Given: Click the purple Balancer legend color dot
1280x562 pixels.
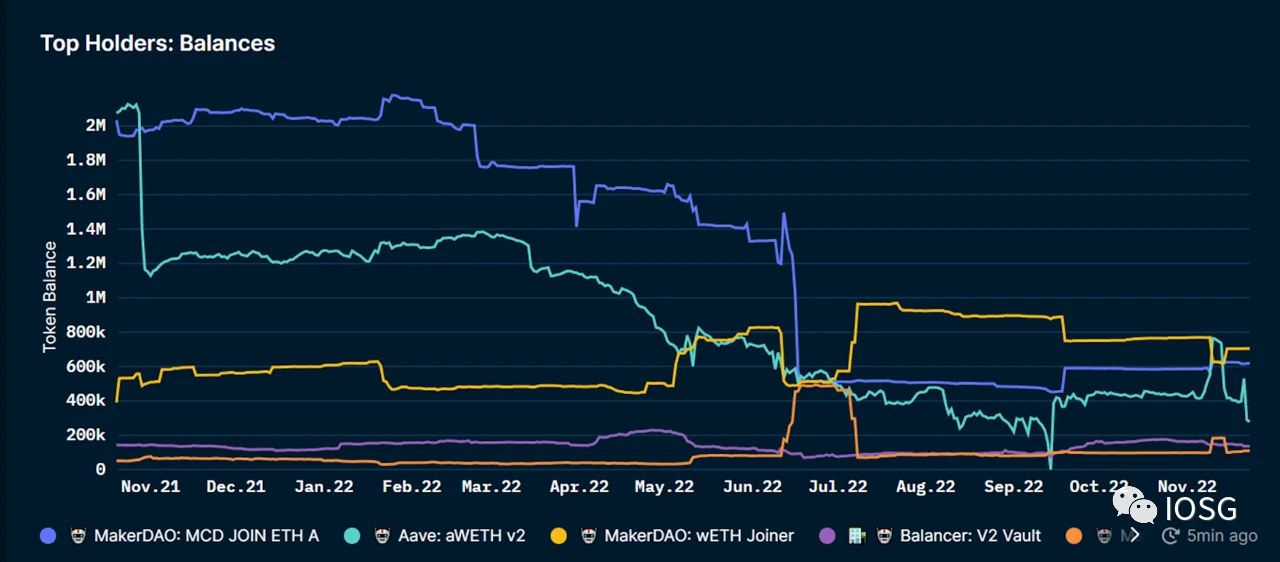Looking at the screenshot, I should [827, 536].
